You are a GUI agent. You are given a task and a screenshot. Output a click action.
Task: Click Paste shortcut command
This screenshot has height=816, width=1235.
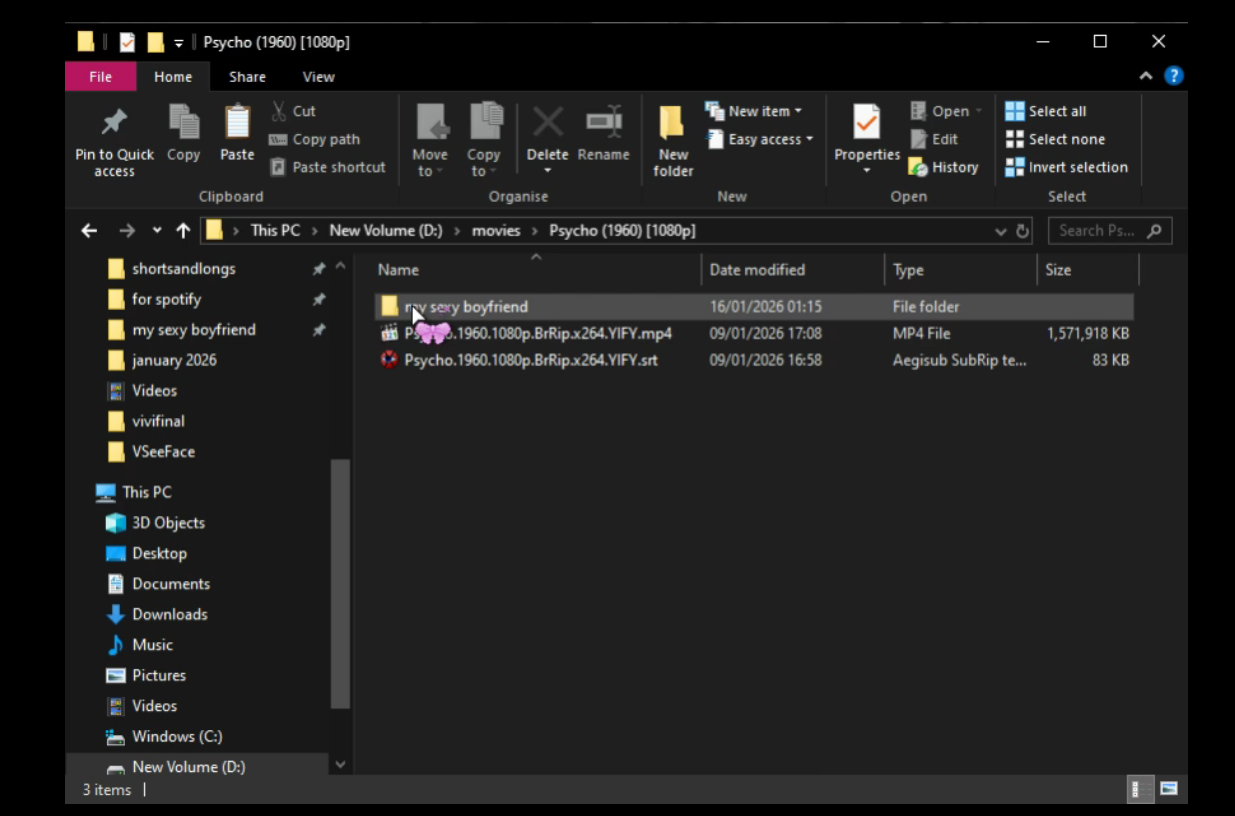[x=327, y=167]
